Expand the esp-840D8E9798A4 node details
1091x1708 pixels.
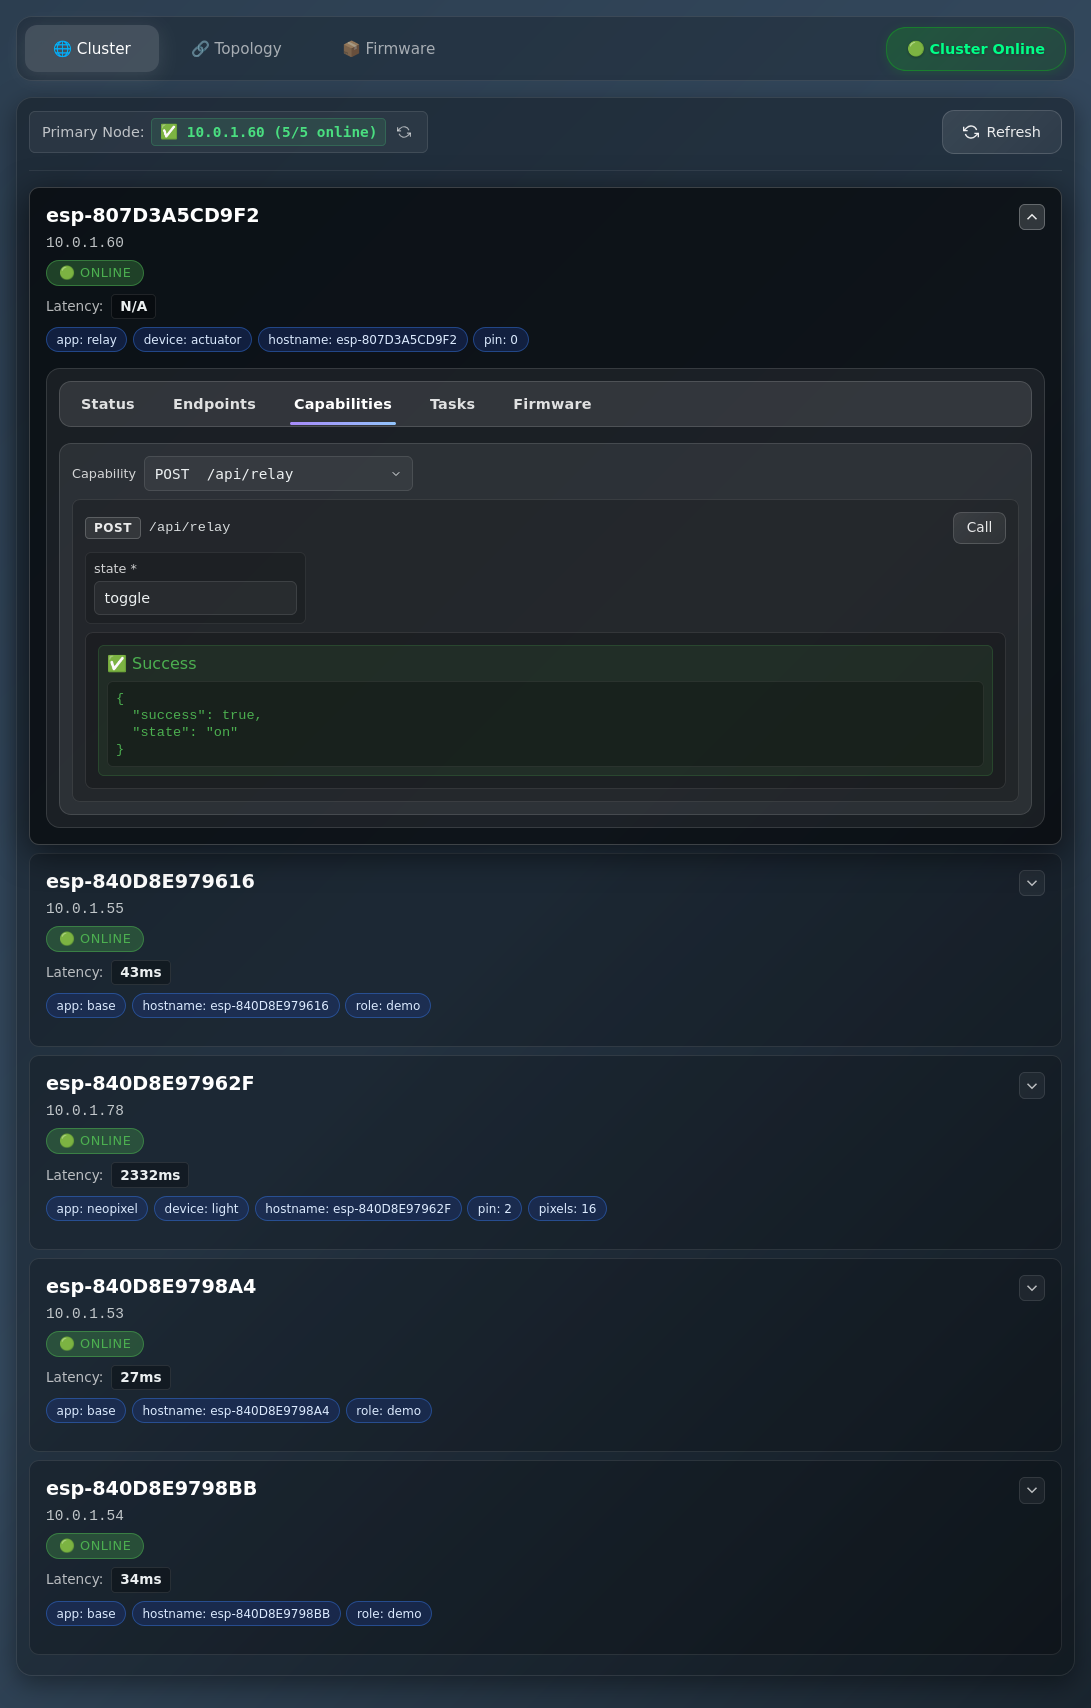1031,1288
